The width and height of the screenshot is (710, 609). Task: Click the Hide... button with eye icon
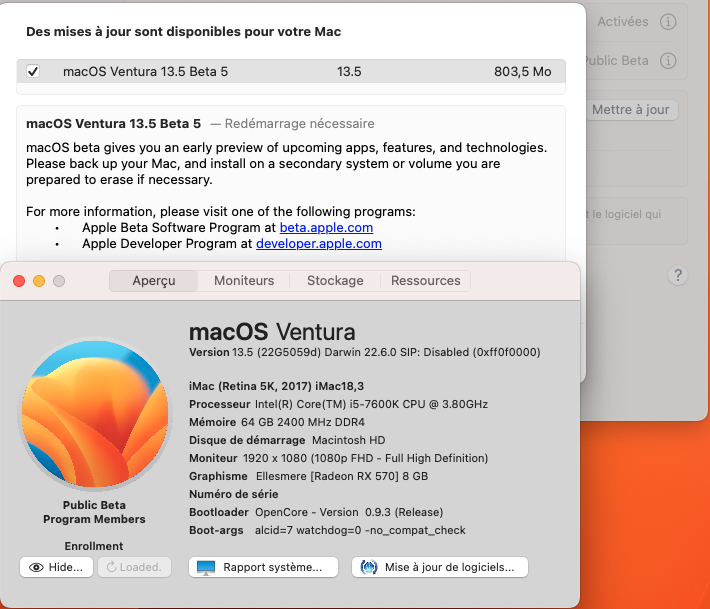(x=56, y=567)
